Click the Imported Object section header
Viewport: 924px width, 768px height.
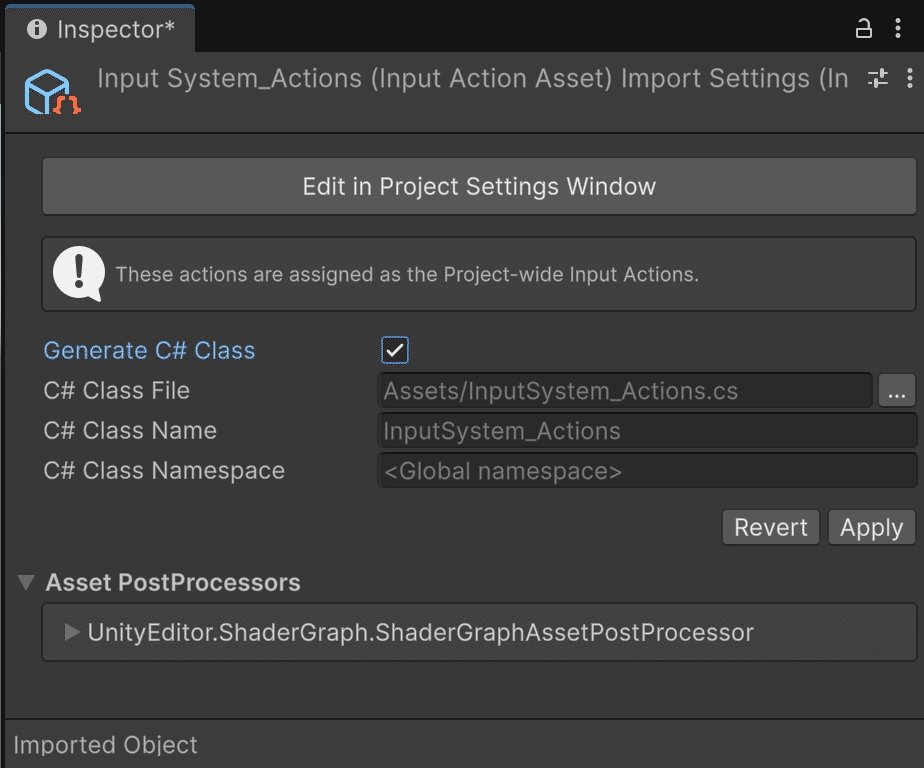105,745
